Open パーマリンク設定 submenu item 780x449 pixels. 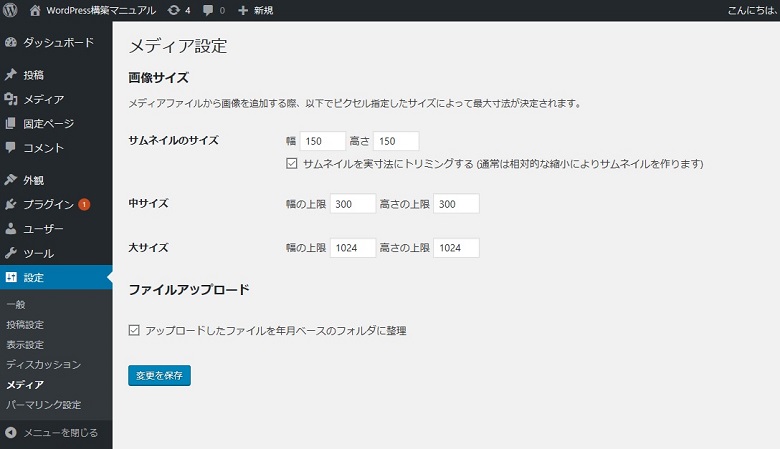coord(43,405)
